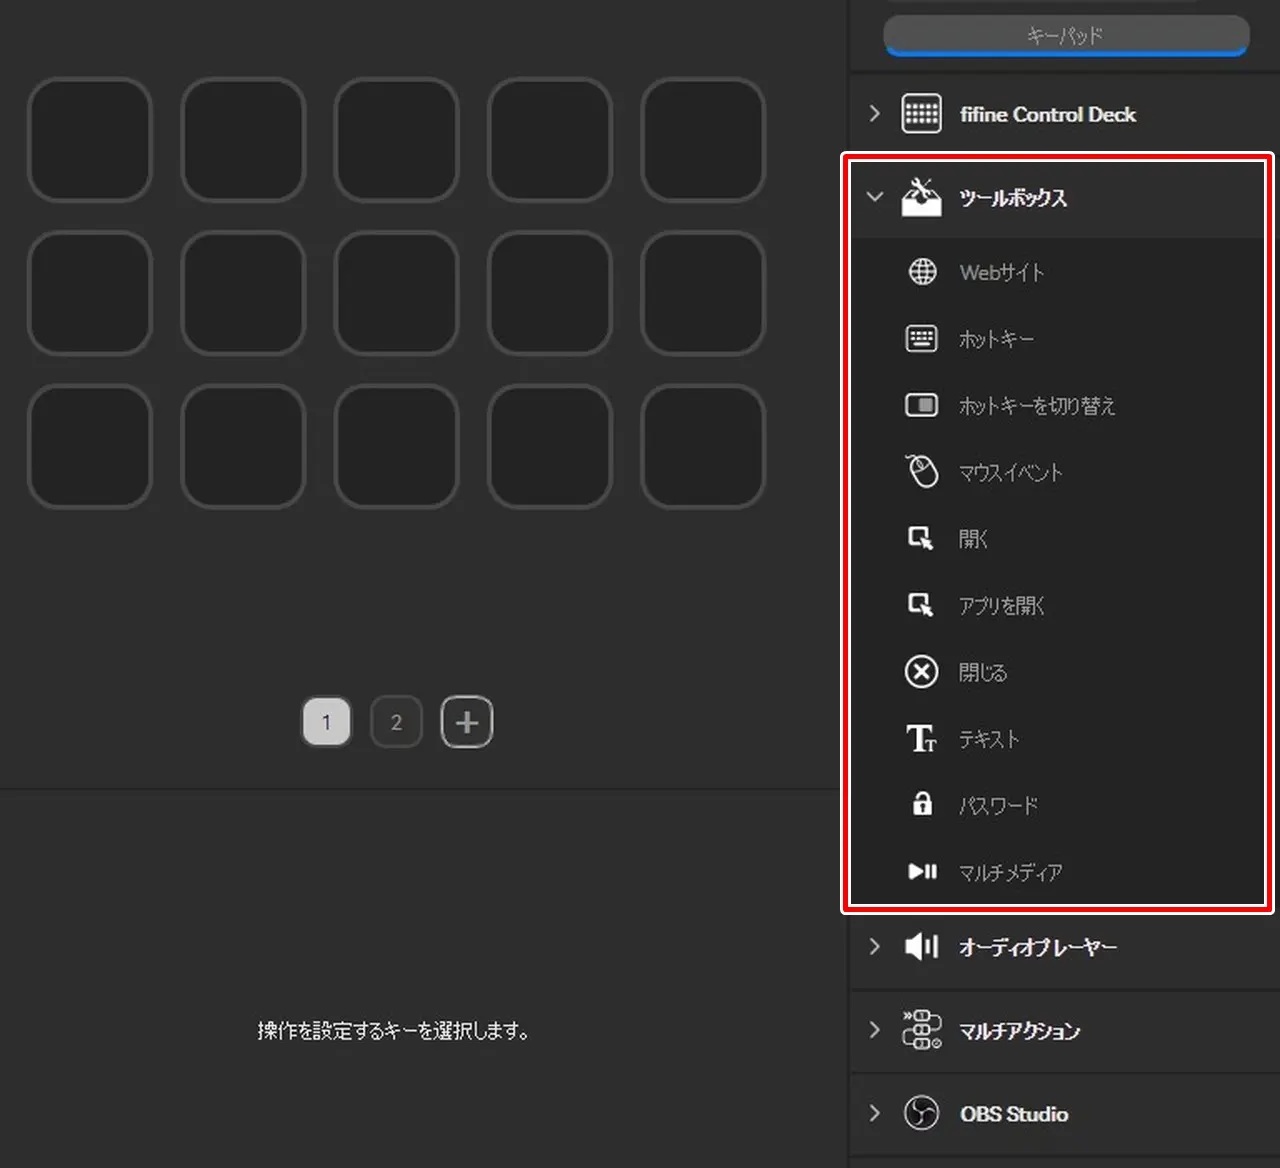Select the top-left empty key slot
The image size is (1280, 1168).
click(90, 140)
